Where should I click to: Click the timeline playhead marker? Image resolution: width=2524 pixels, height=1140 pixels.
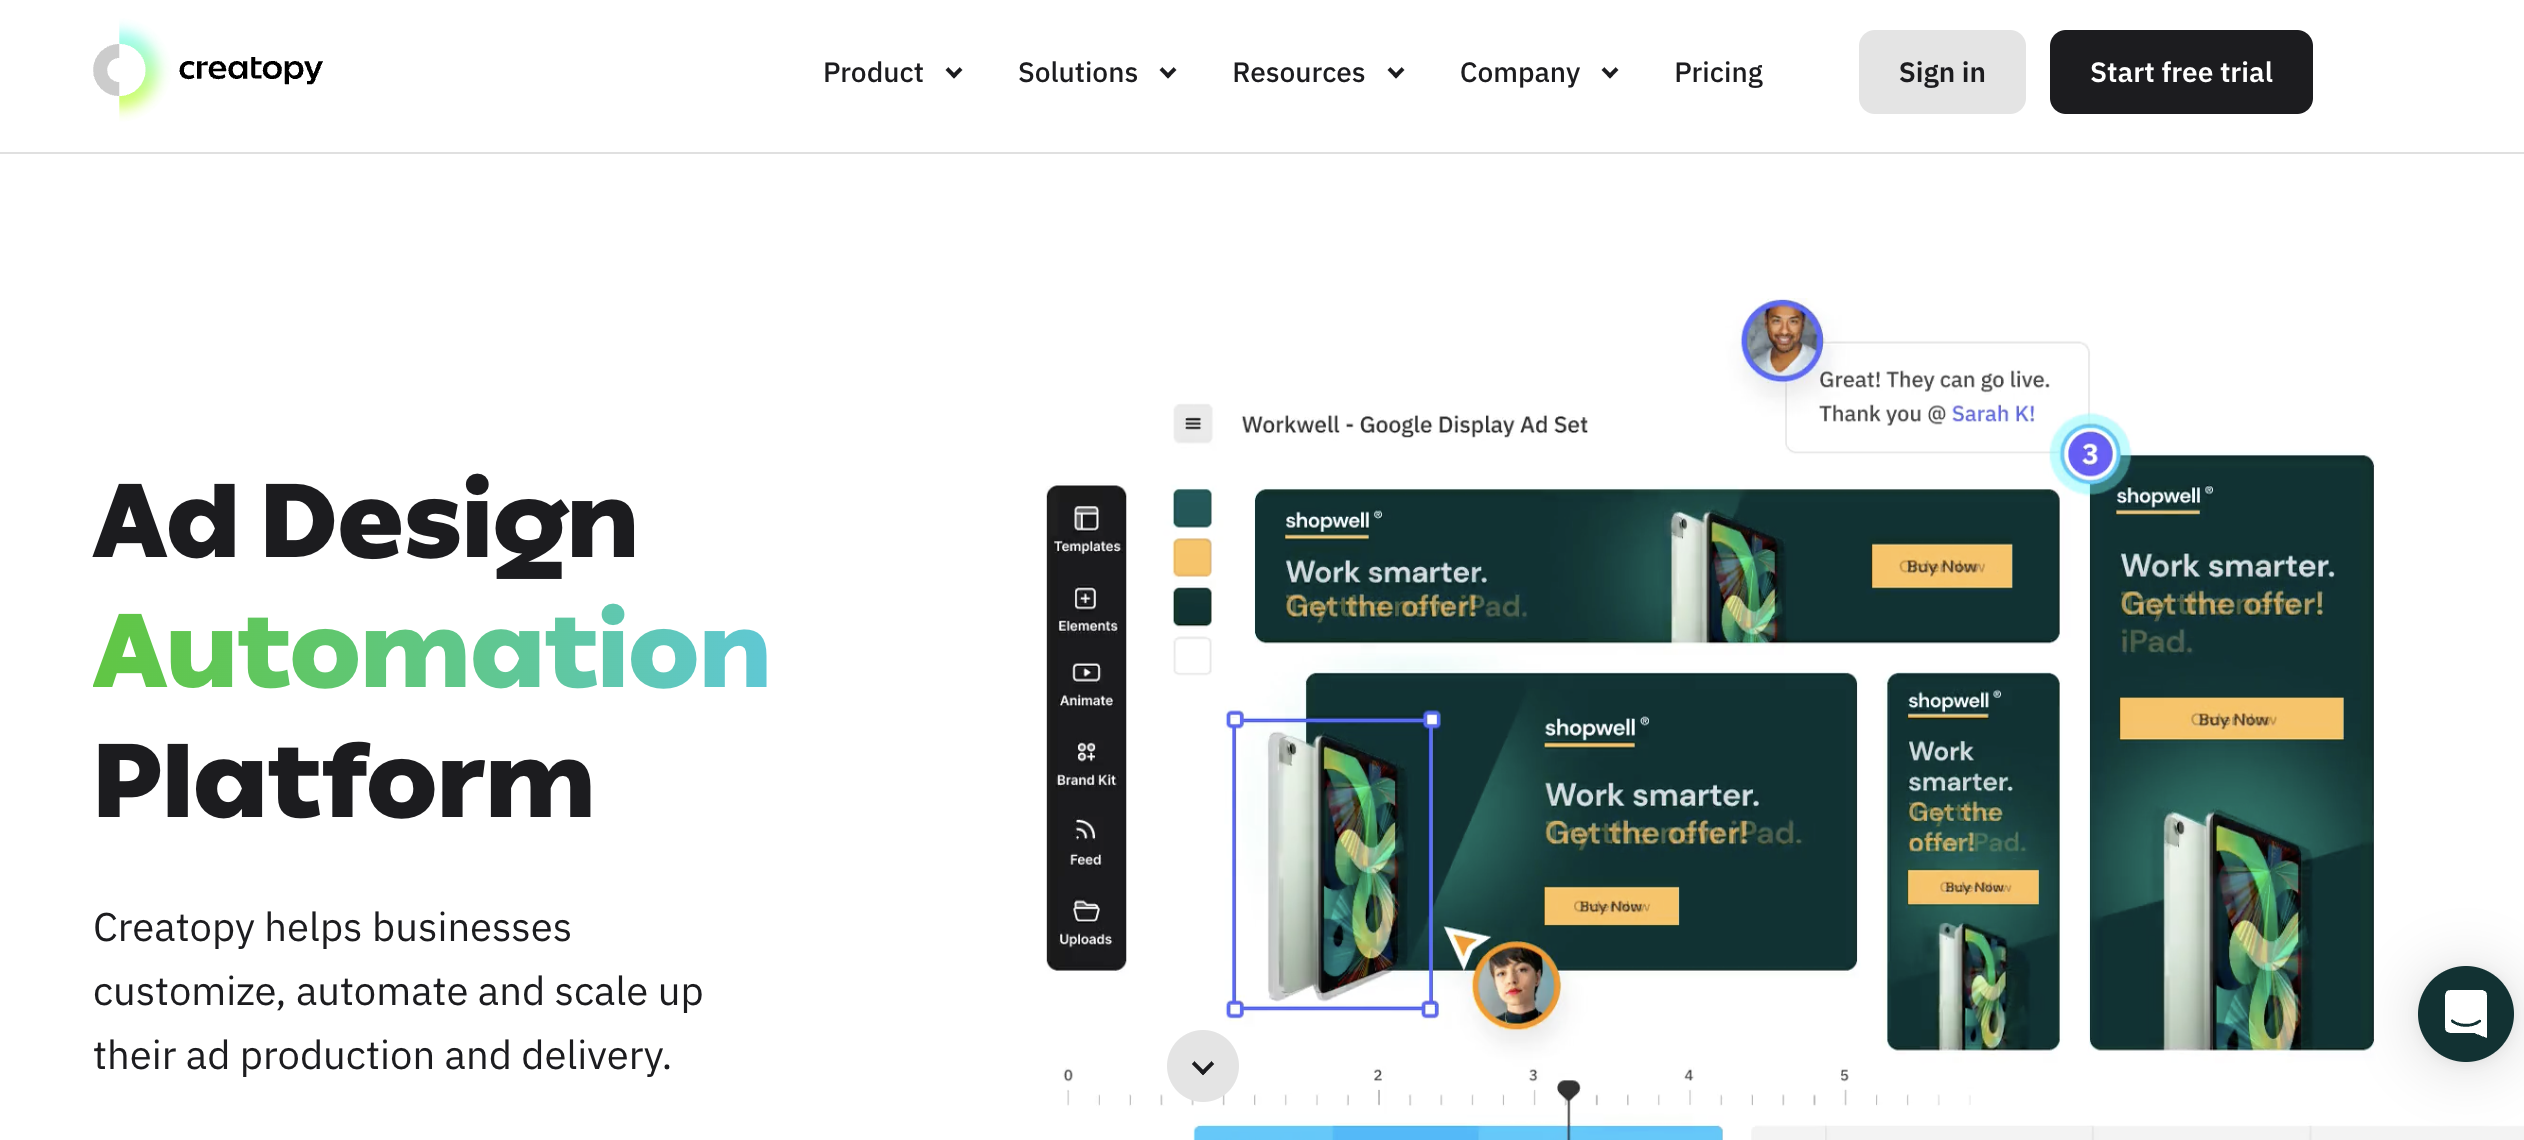click(1569, 1090)
